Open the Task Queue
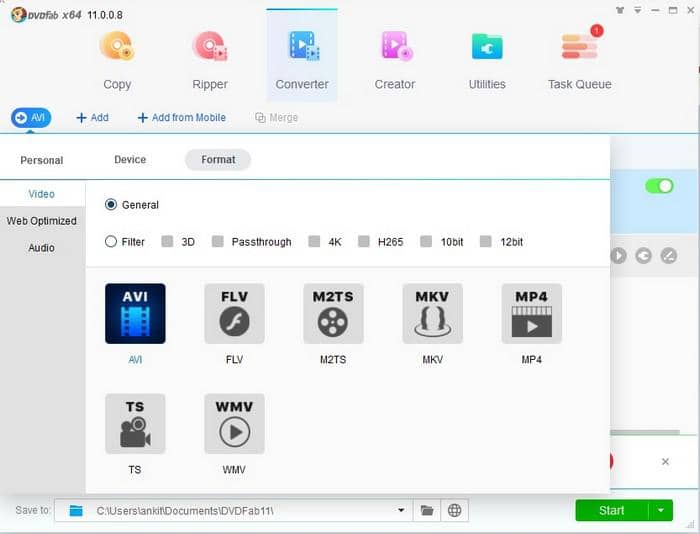Viewport: 700px width, 534px height. tap(579, 61)
